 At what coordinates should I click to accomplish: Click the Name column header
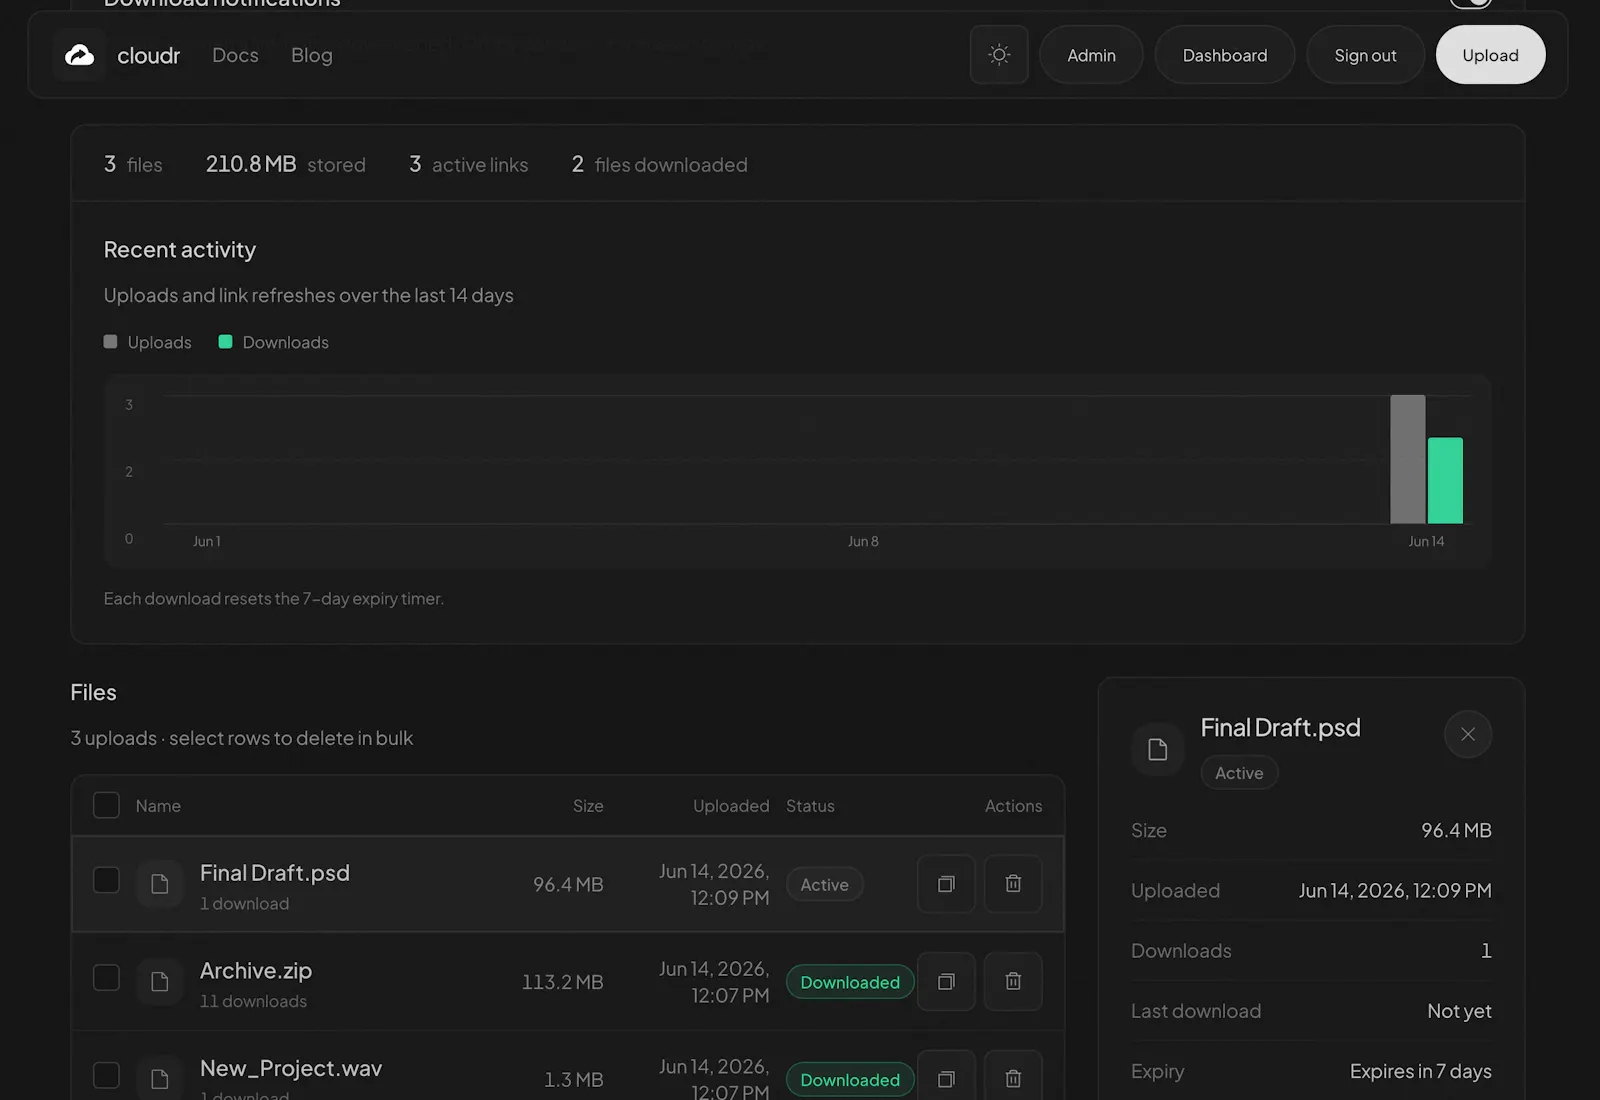[158, 806]
